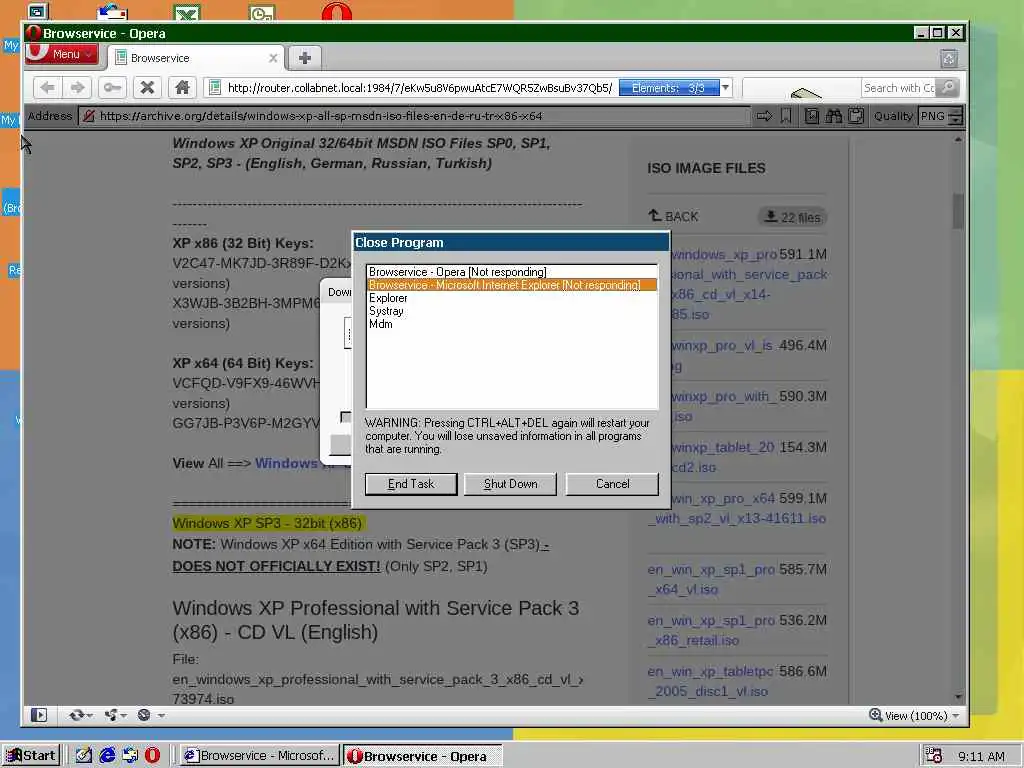Click the BACK link in ISO Image Files

click(673, 216)
